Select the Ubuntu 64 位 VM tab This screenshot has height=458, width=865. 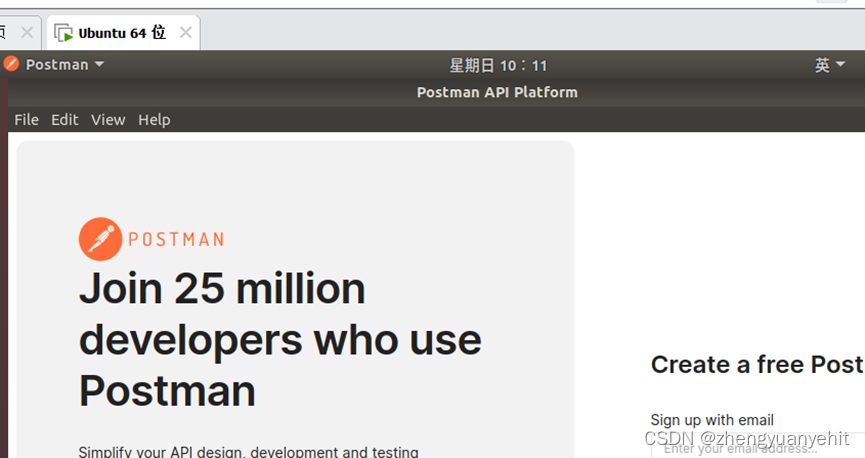tap(123, 33)
